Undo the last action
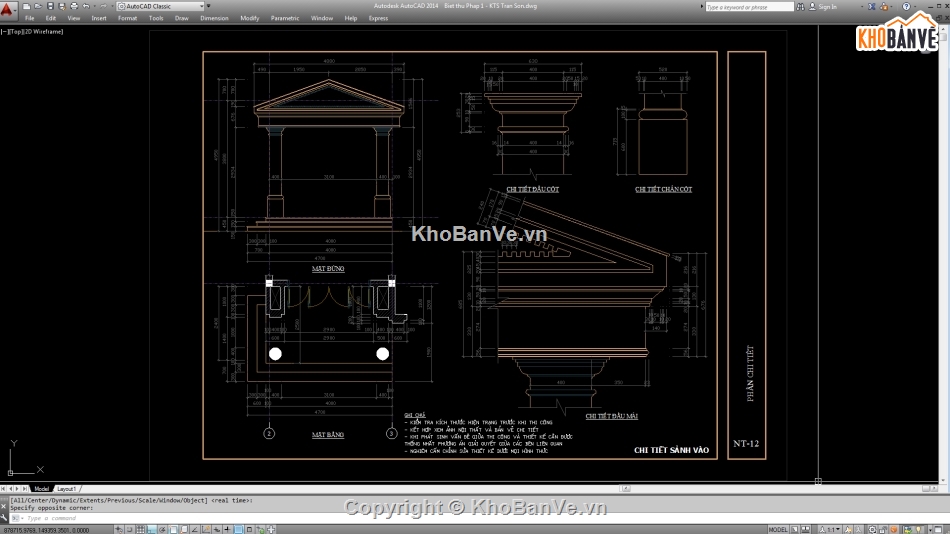Screen dimensions: 950x534 tap(85, 6)
